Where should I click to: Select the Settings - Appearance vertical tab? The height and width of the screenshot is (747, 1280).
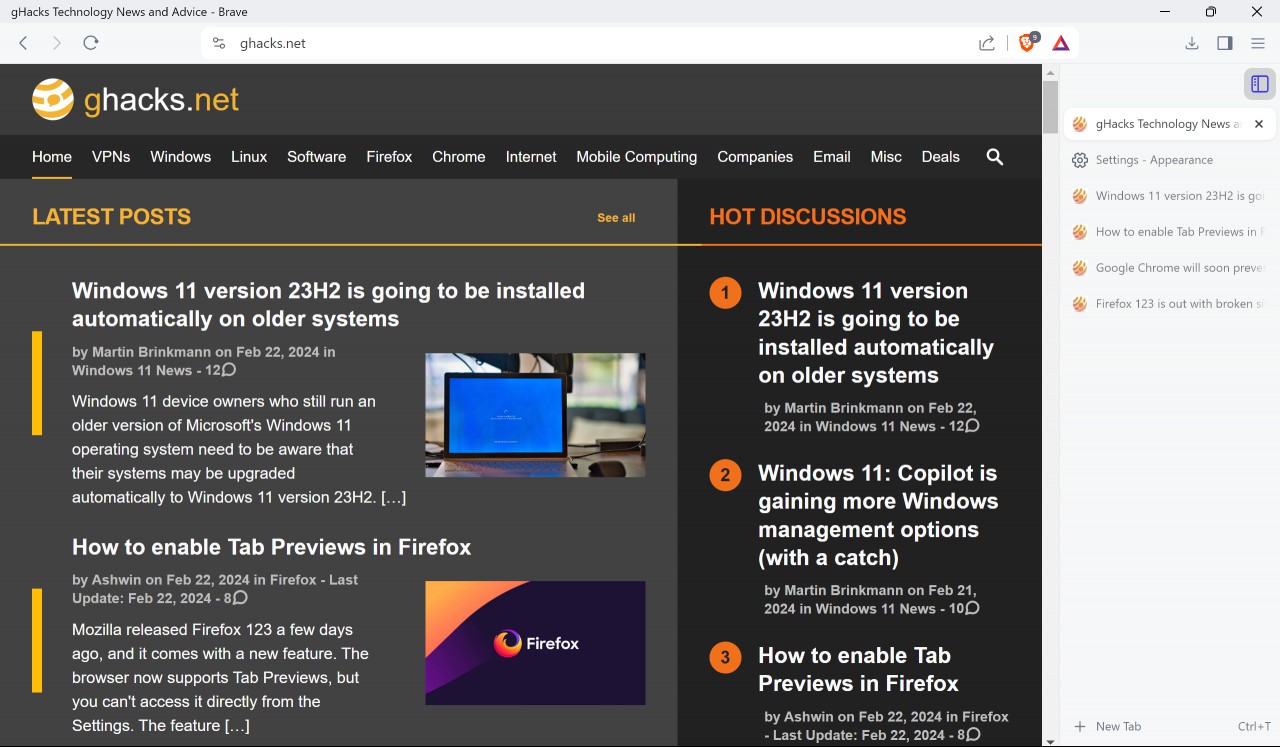tap(1170, 160)
